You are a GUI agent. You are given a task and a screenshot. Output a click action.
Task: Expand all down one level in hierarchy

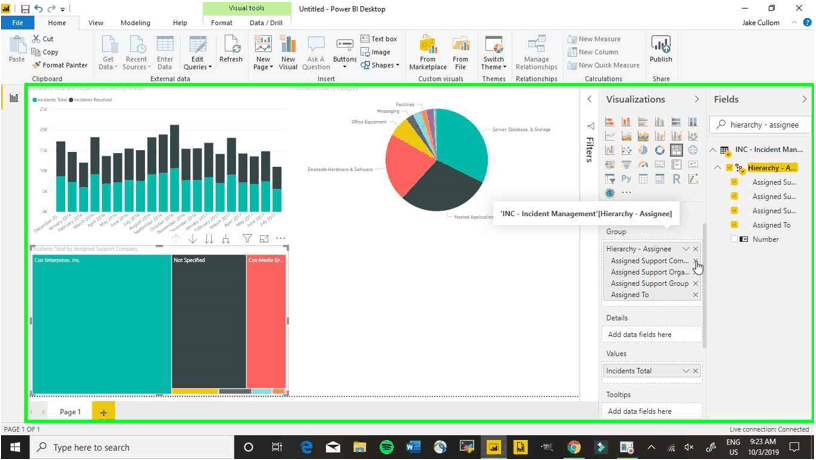click(x=225, y=239)
